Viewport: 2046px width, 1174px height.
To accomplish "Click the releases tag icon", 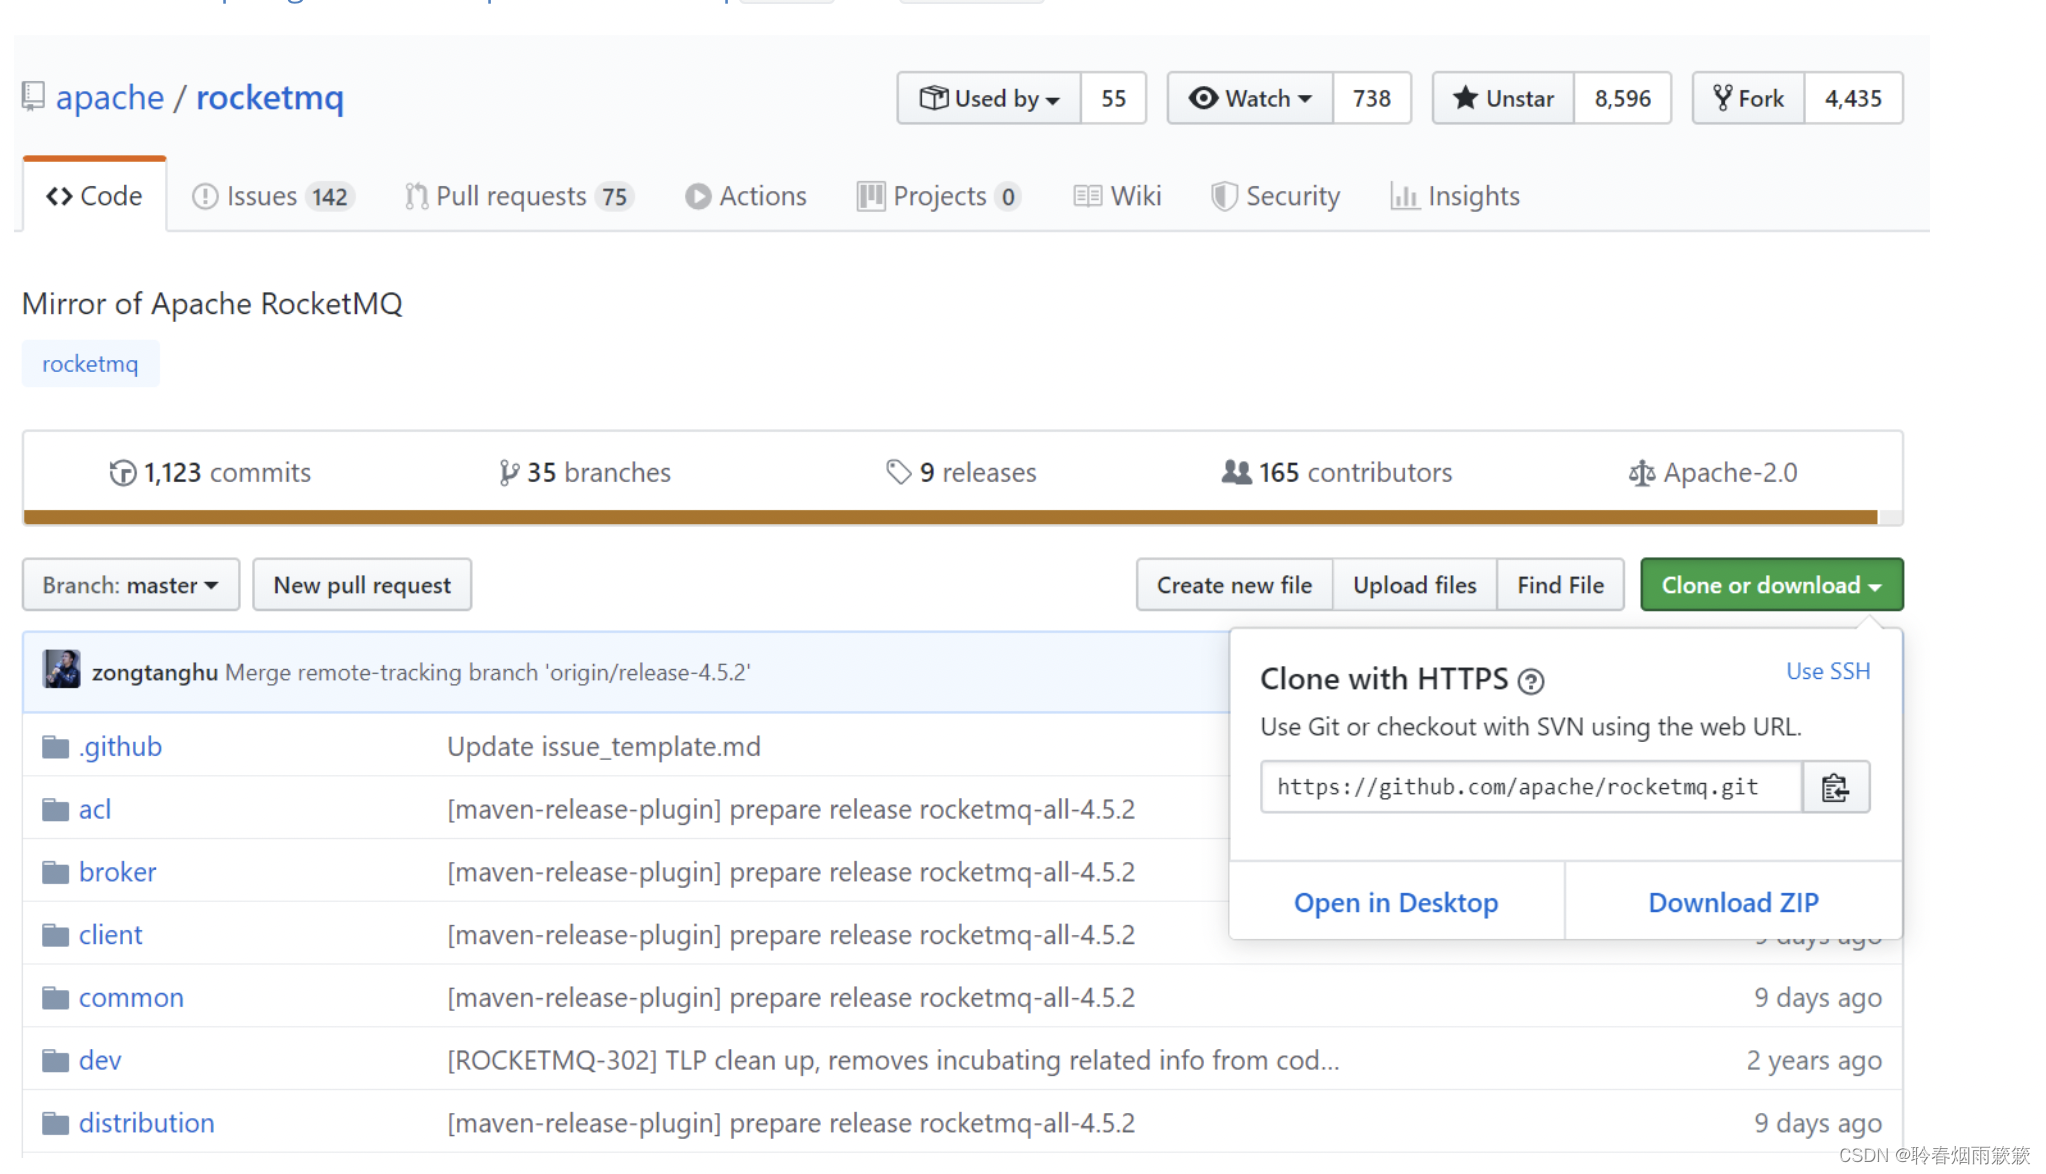I will coord(898,472).
